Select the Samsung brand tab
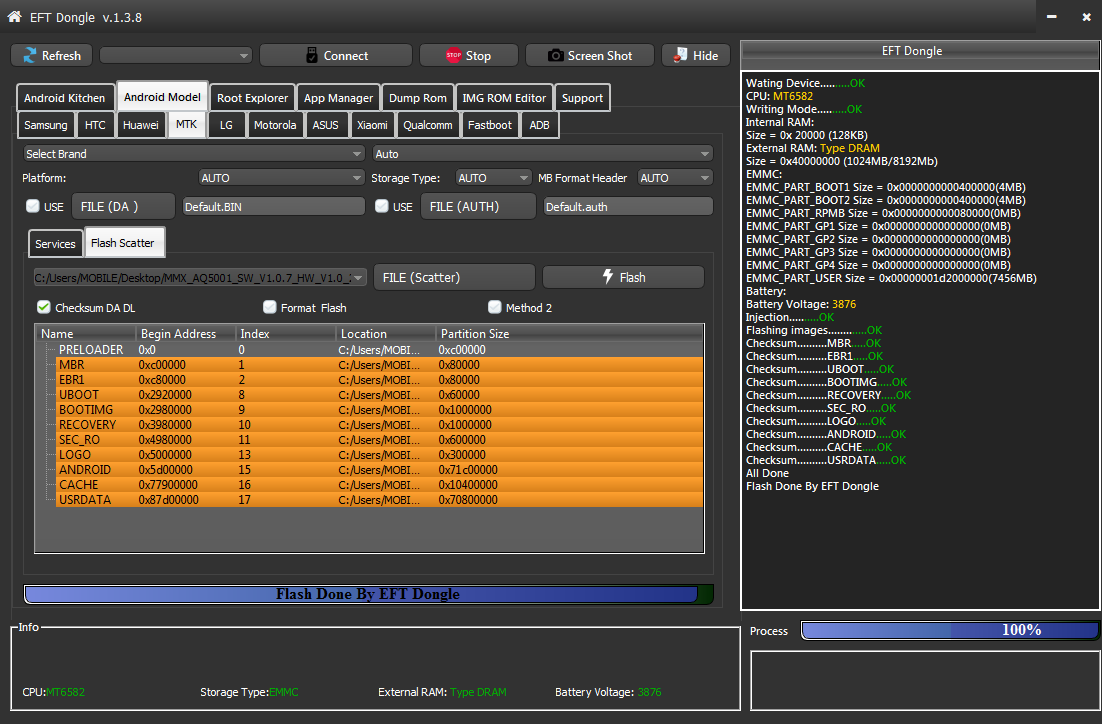Screen dimensions: 1102x724 click(46, 125)
